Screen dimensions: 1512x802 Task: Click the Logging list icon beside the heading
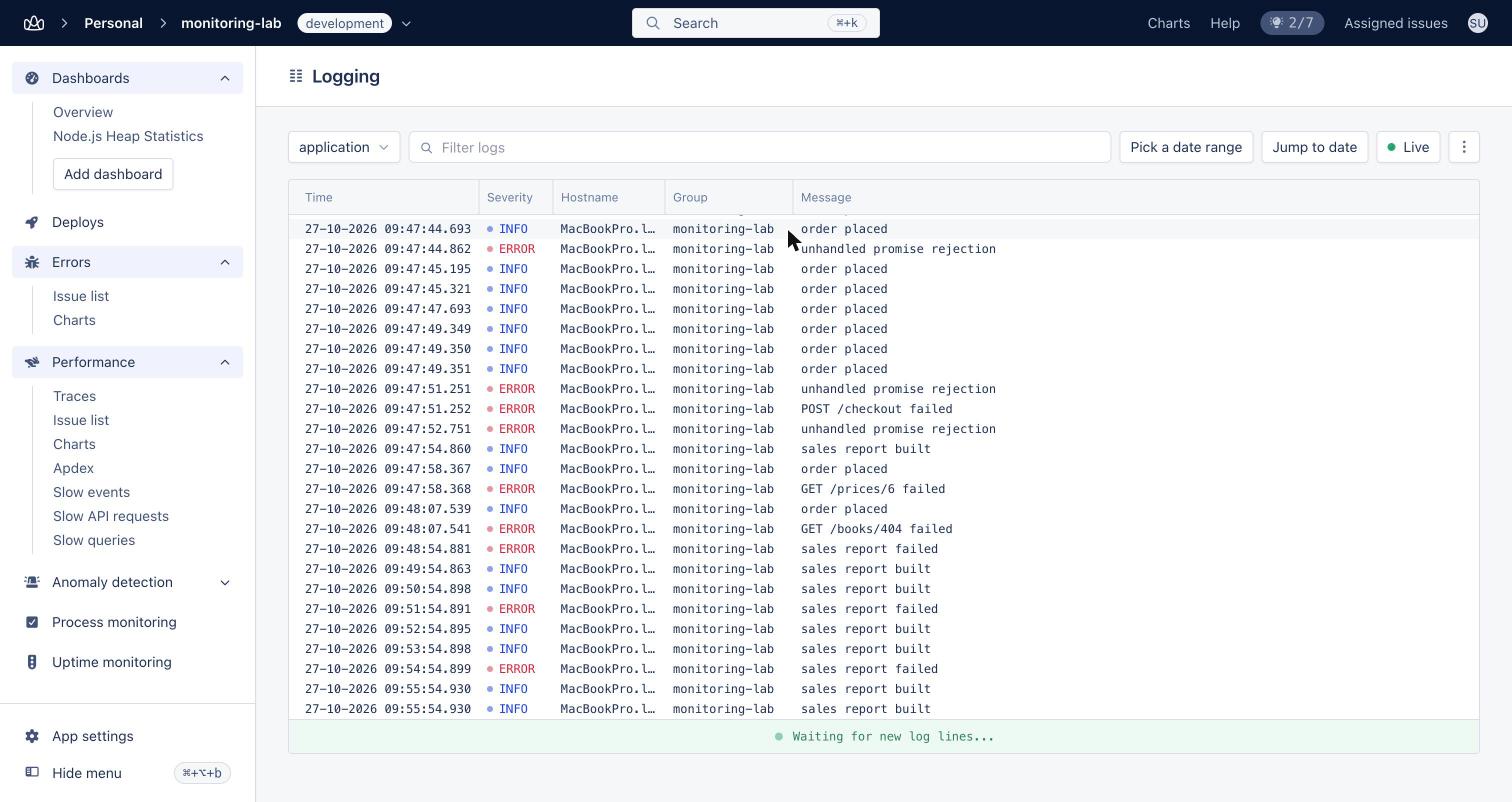[296, 76]
